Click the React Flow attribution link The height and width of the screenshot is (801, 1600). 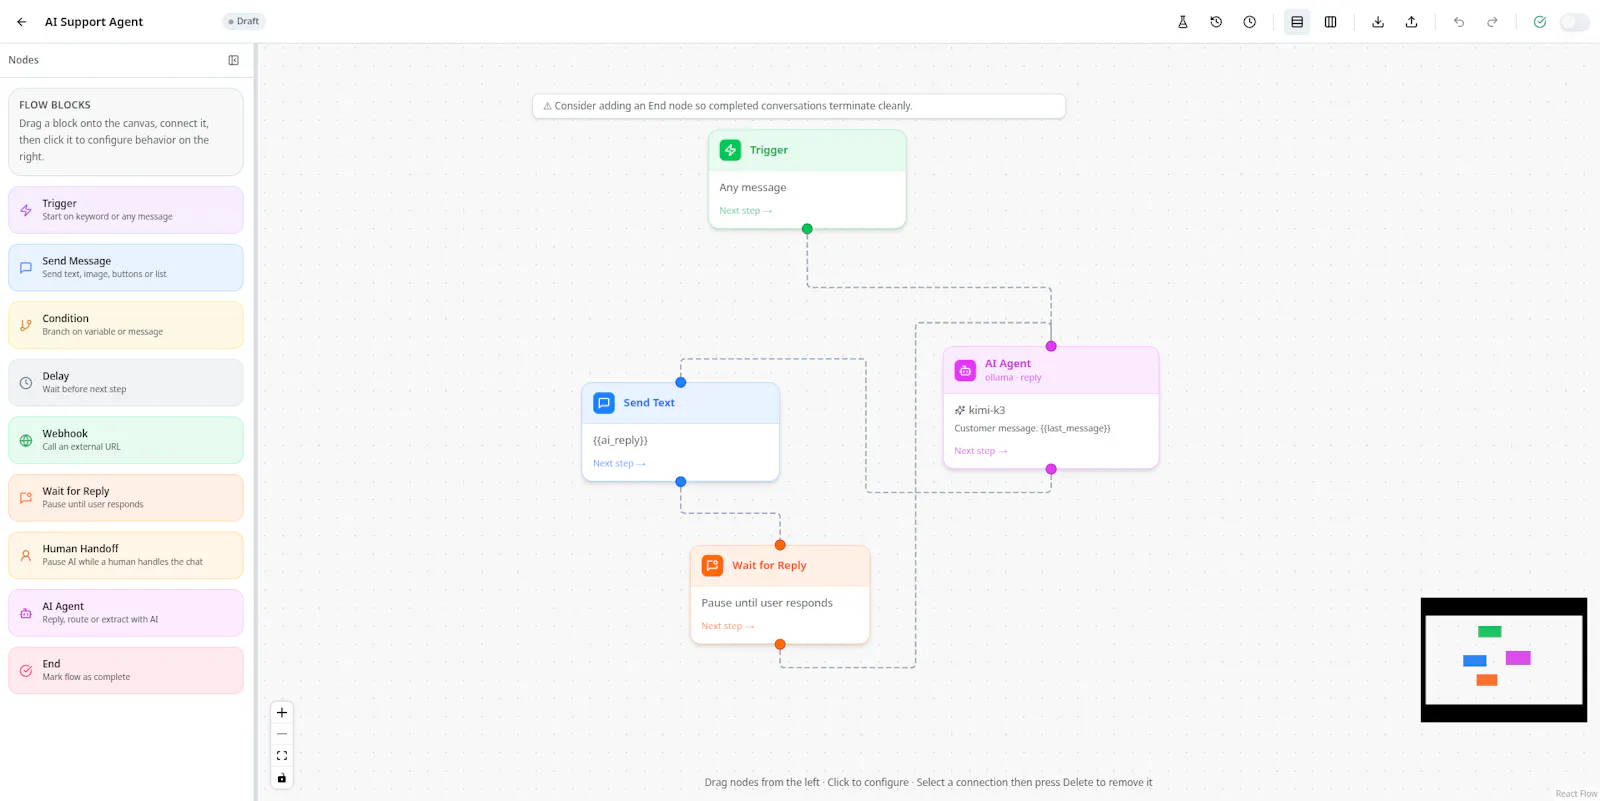click(x=1576, y=794)
